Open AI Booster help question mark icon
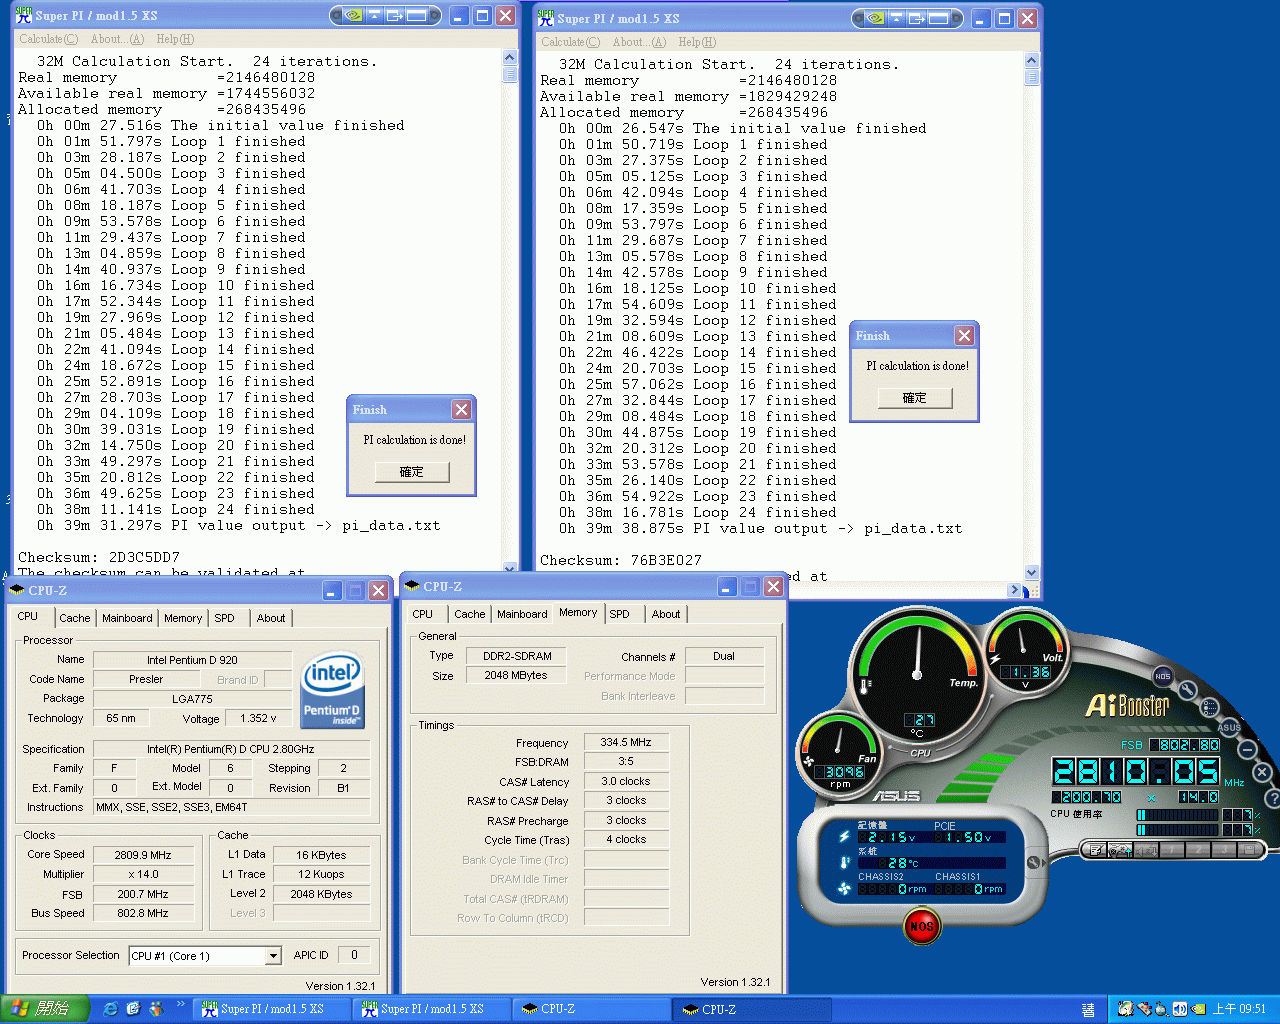The width and height of the screenshot is (1280, 1024). coord(1273,799)
